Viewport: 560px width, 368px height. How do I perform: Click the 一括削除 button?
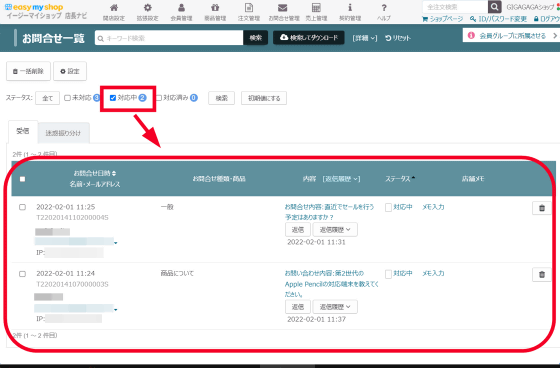[28, 71]
